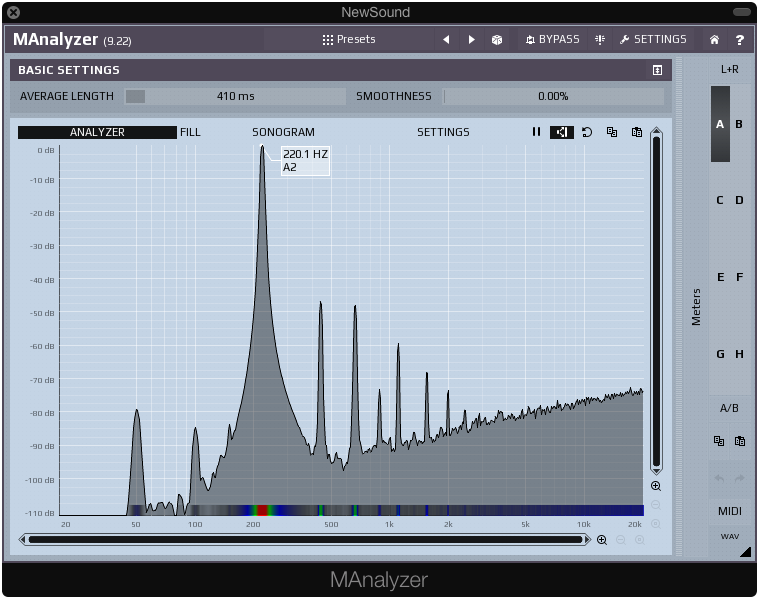Adjust the AVERAGE LENGTH slider
The image size is (759, 599).
pos(235,96)
